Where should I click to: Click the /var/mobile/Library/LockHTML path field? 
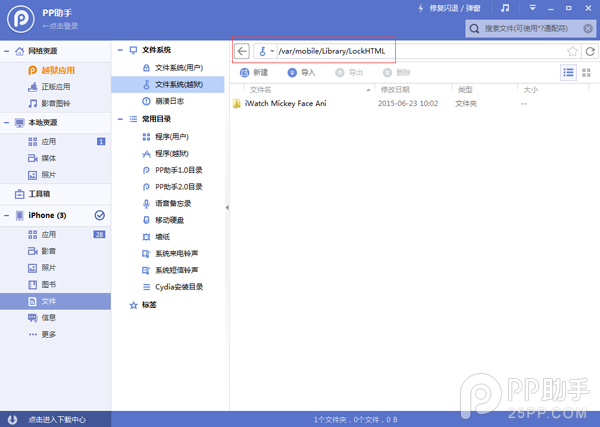(x=421, y=51)
